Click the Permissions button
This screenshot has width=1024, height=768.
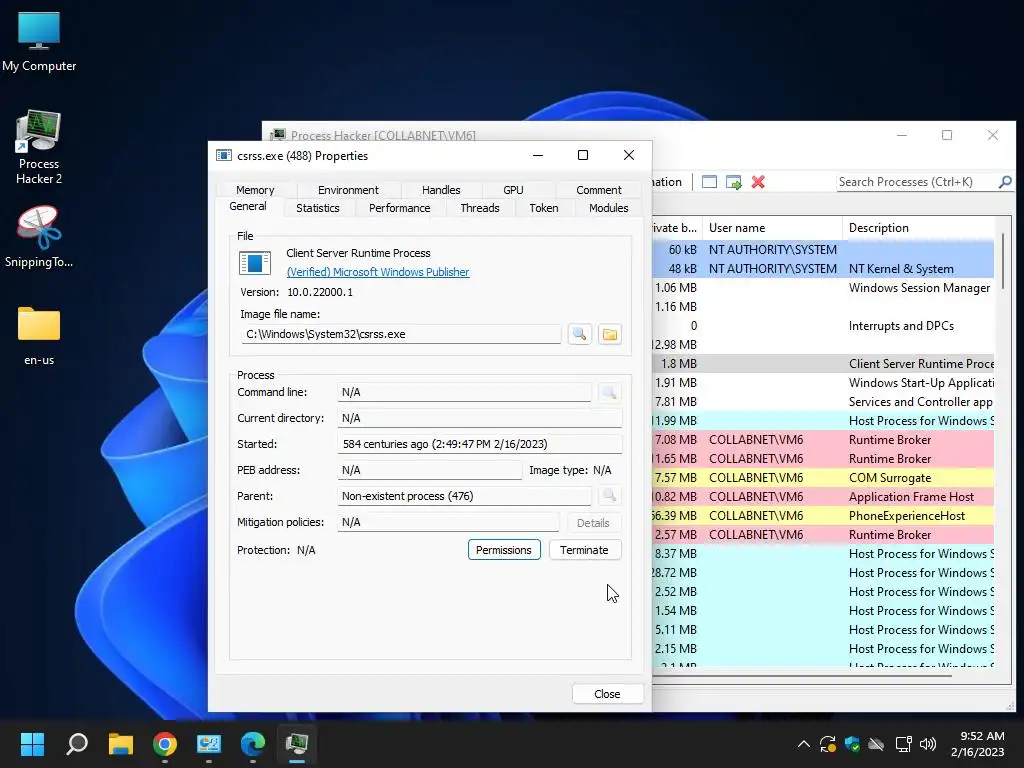pyautogui.click(x=504, y=550)
